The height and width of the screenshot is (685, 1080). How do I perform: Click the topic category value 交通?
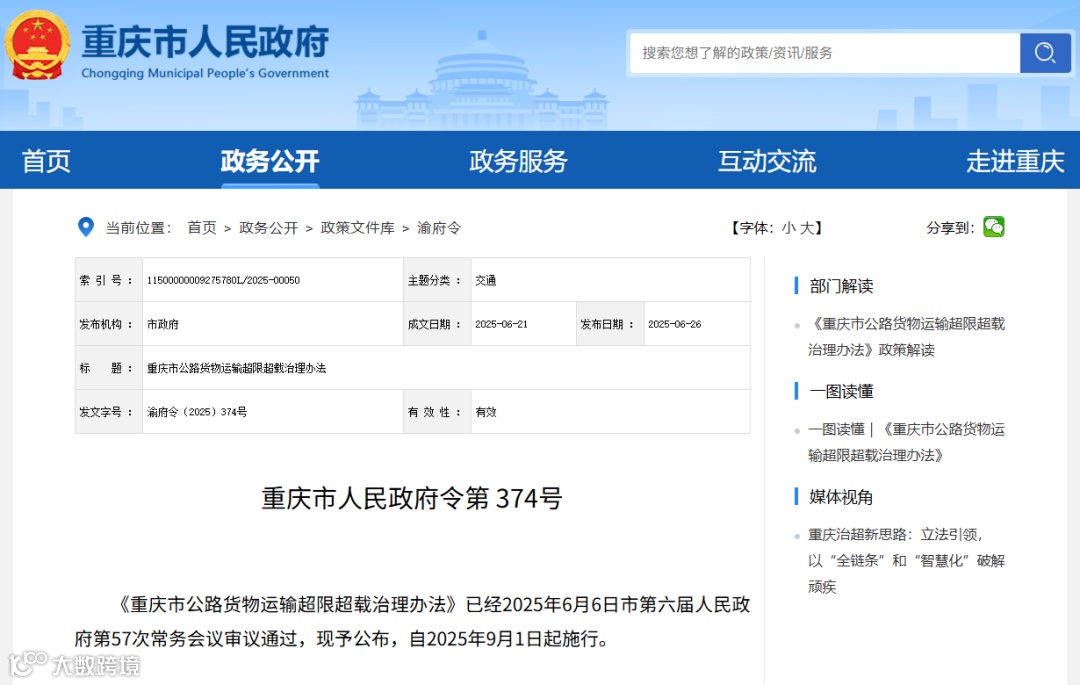tap(486, 280)
